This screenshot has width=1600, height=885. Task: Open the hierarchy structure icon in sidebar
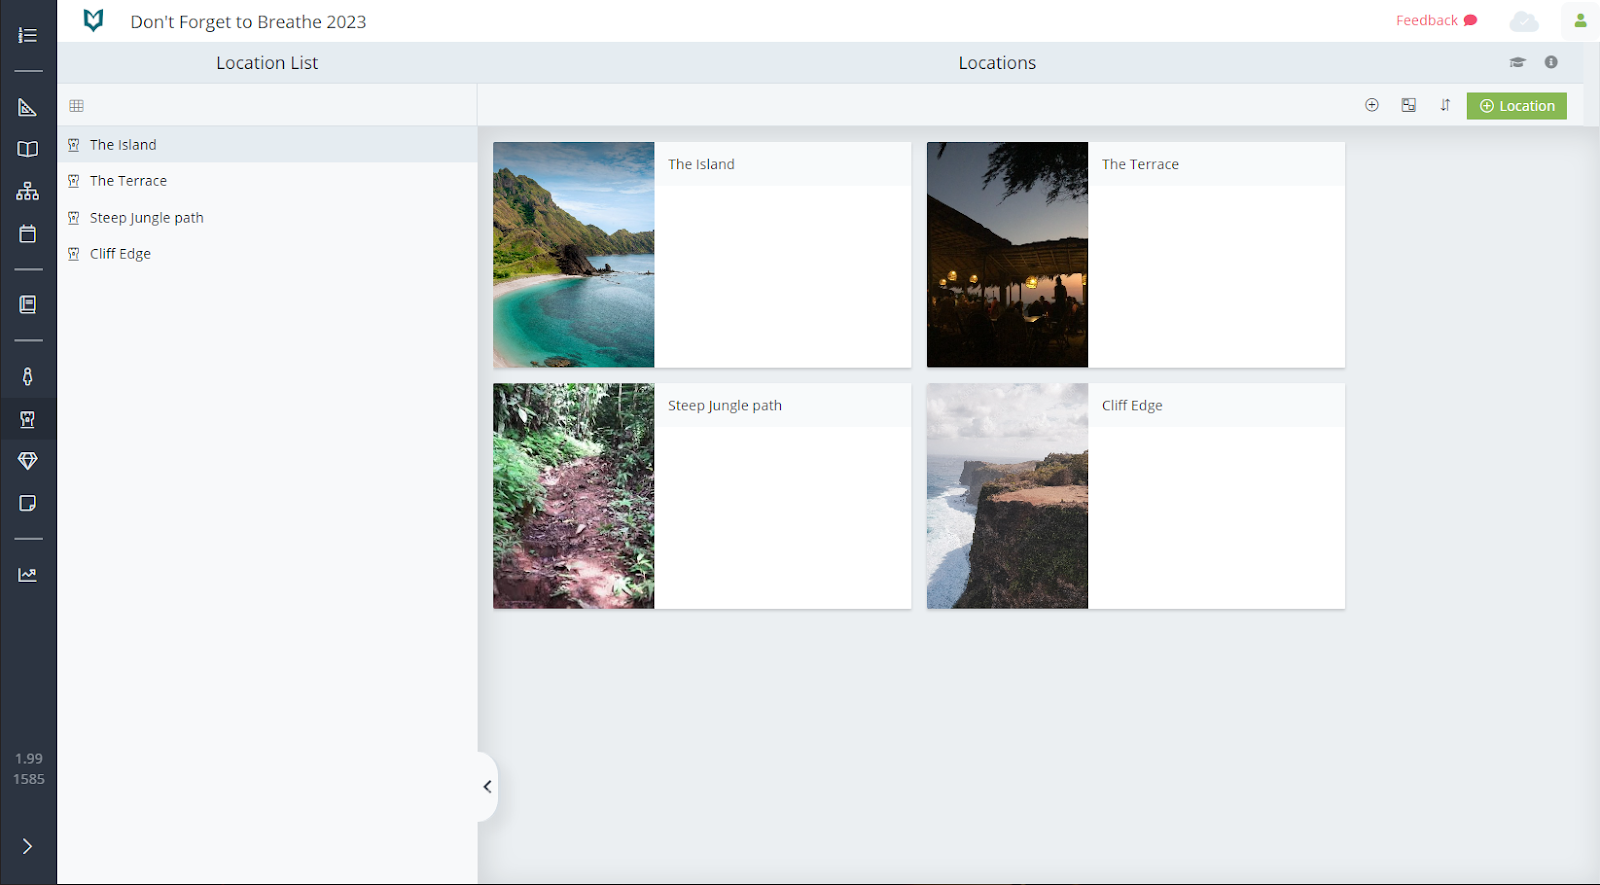point(27,191)
